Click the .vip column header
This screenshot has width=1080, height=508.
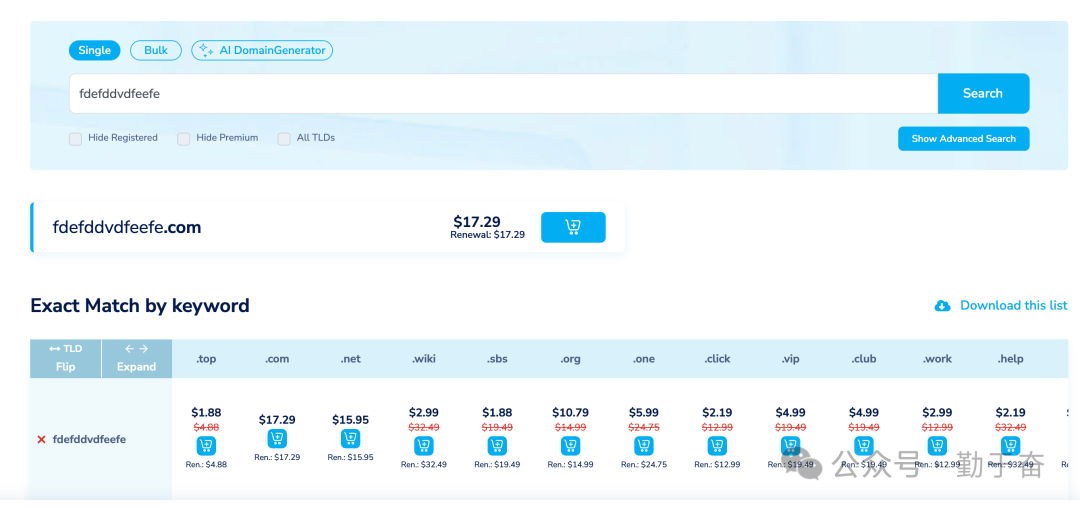pyautogui.click(x=790, y=359)
